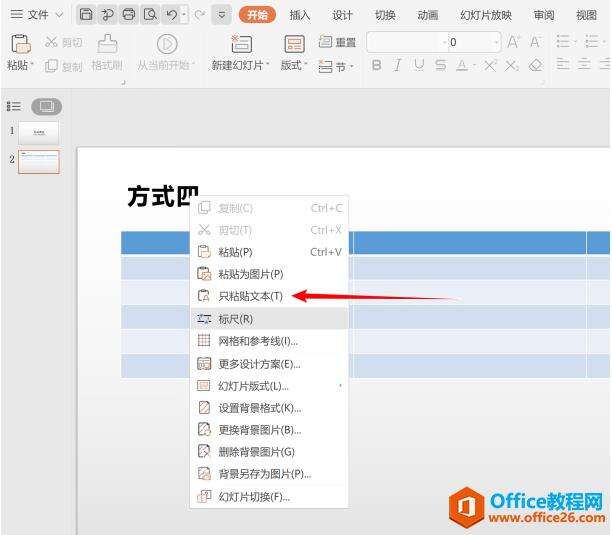Viewport: 612px width, 535px height.
Task: Click the bulleted list icon
Action: (x=563, y=41)
